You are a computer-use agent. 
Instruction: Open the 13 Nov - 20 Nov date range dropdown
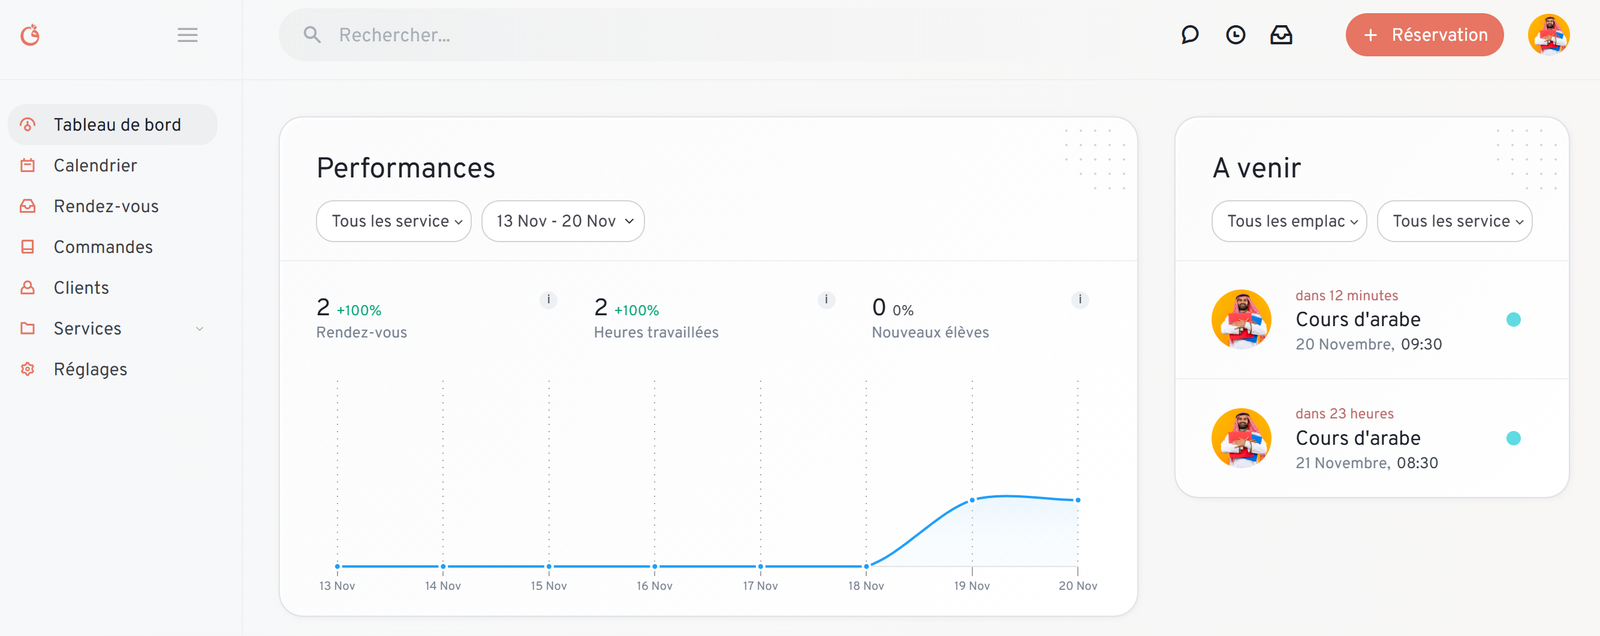tap(563, 221)
